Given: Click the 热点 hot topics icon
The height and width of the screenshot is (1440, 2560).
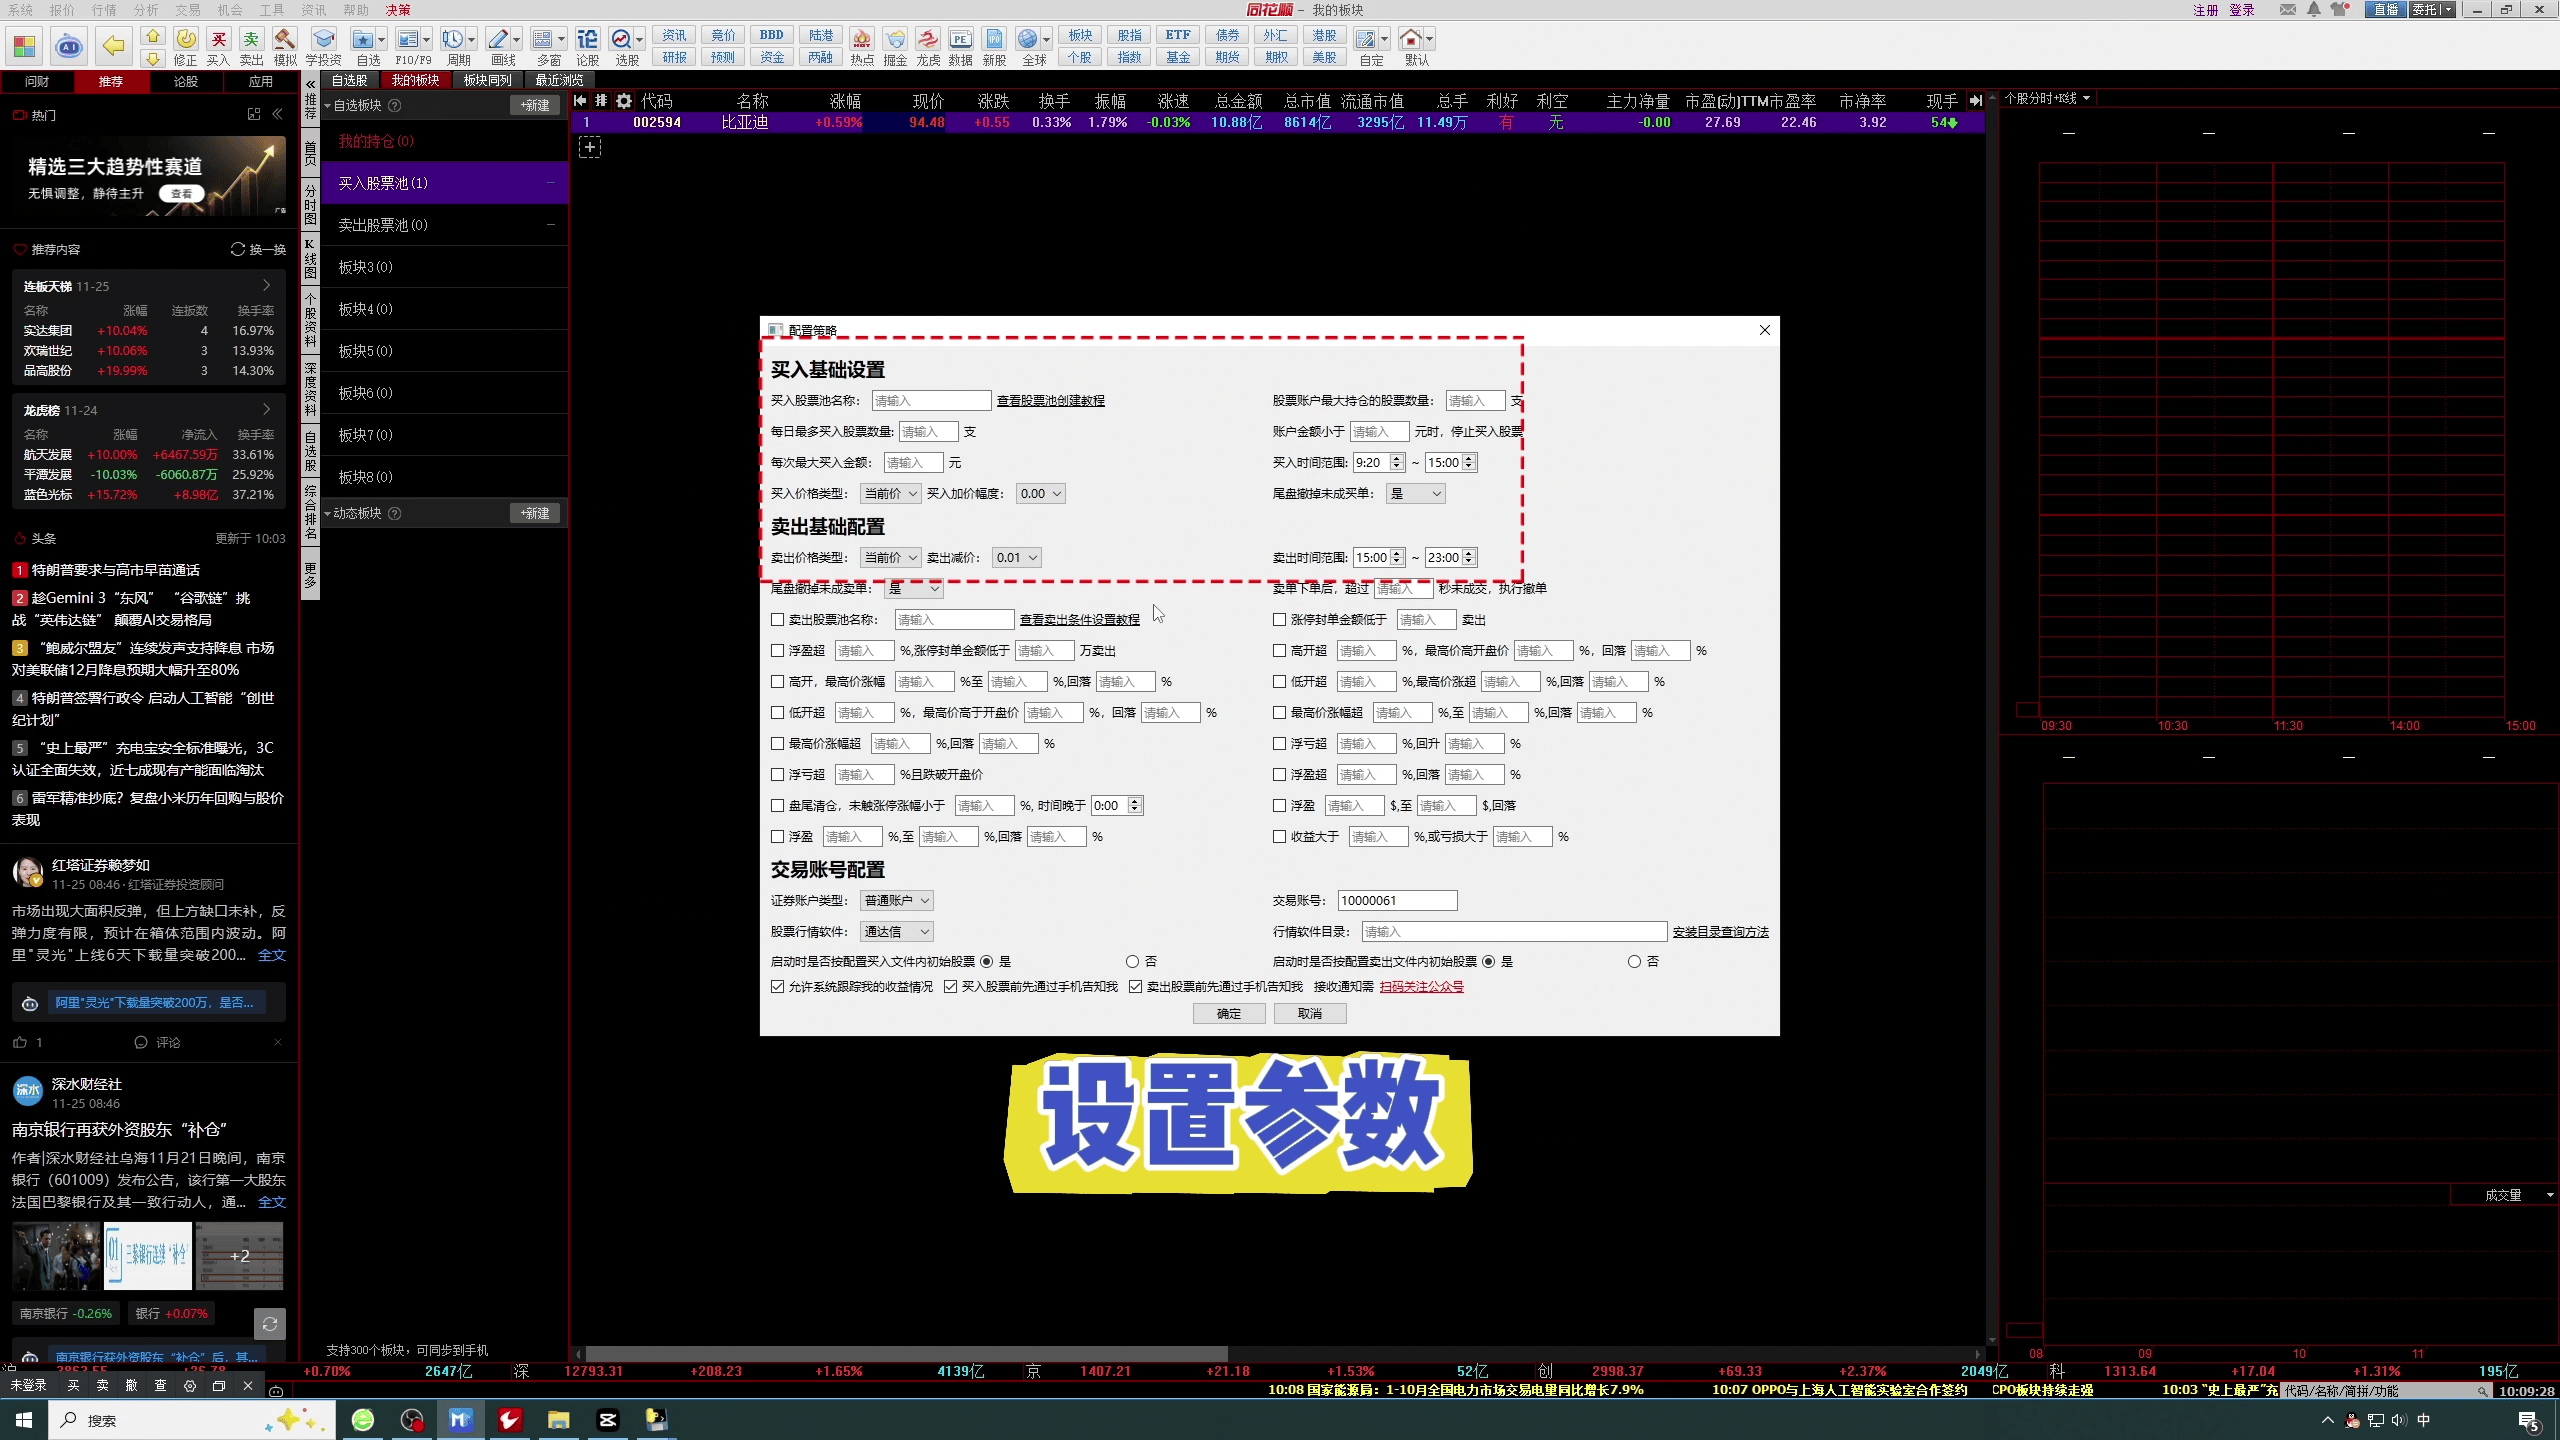Looking at the screenshot, I should 861,40.
